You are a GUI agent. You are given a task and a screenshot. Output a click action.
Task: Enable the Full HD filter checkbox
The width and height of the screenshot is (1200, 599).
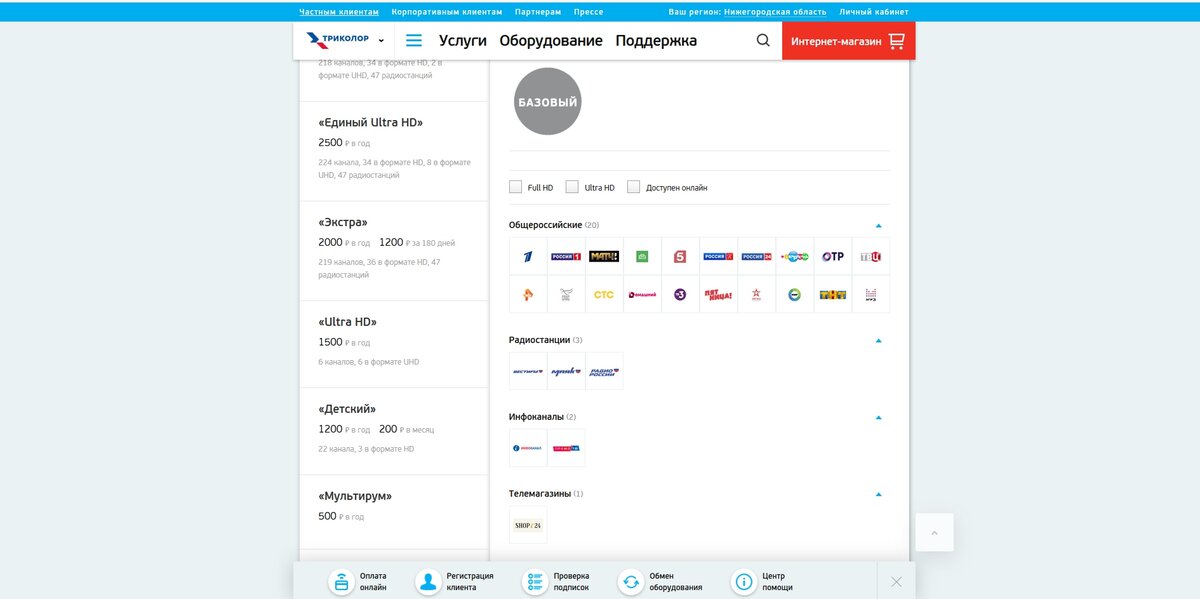click(x=516, y=187)
